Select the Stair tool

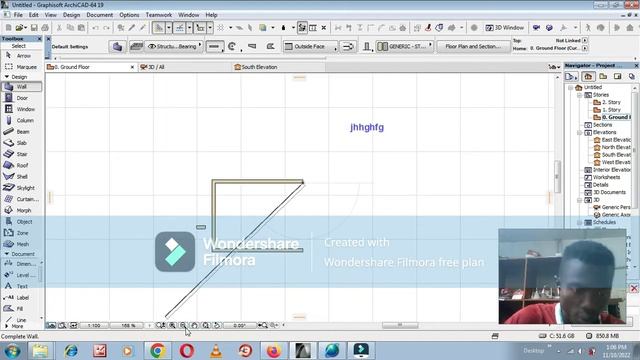point(21,154)
